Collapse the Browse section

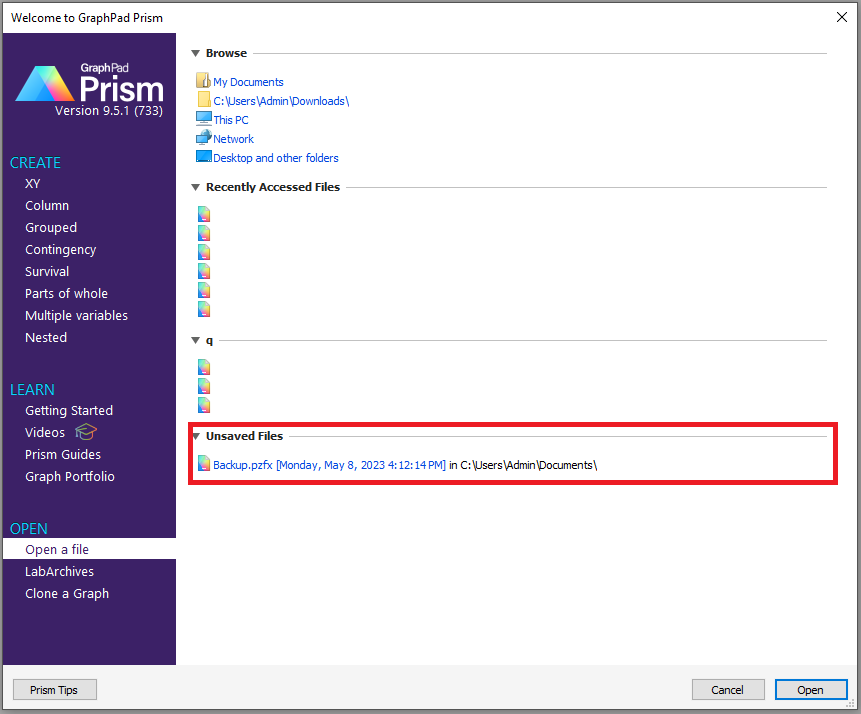tap(196, 54)
